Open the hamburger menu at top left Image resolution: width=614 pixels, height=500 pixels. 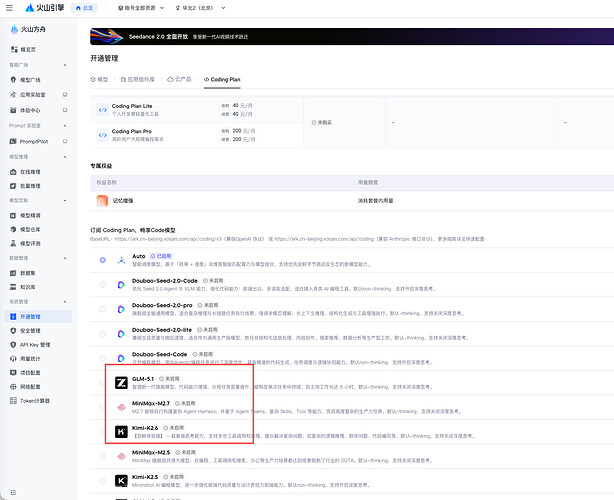click(x=9, y=7)
